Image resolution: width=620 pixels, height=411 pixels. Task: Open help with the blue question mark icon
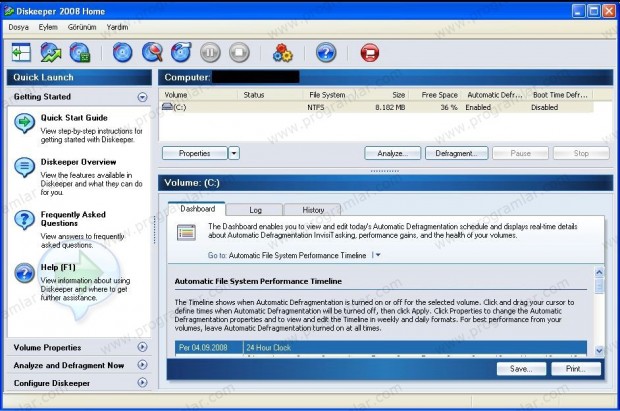click(326, 53)
